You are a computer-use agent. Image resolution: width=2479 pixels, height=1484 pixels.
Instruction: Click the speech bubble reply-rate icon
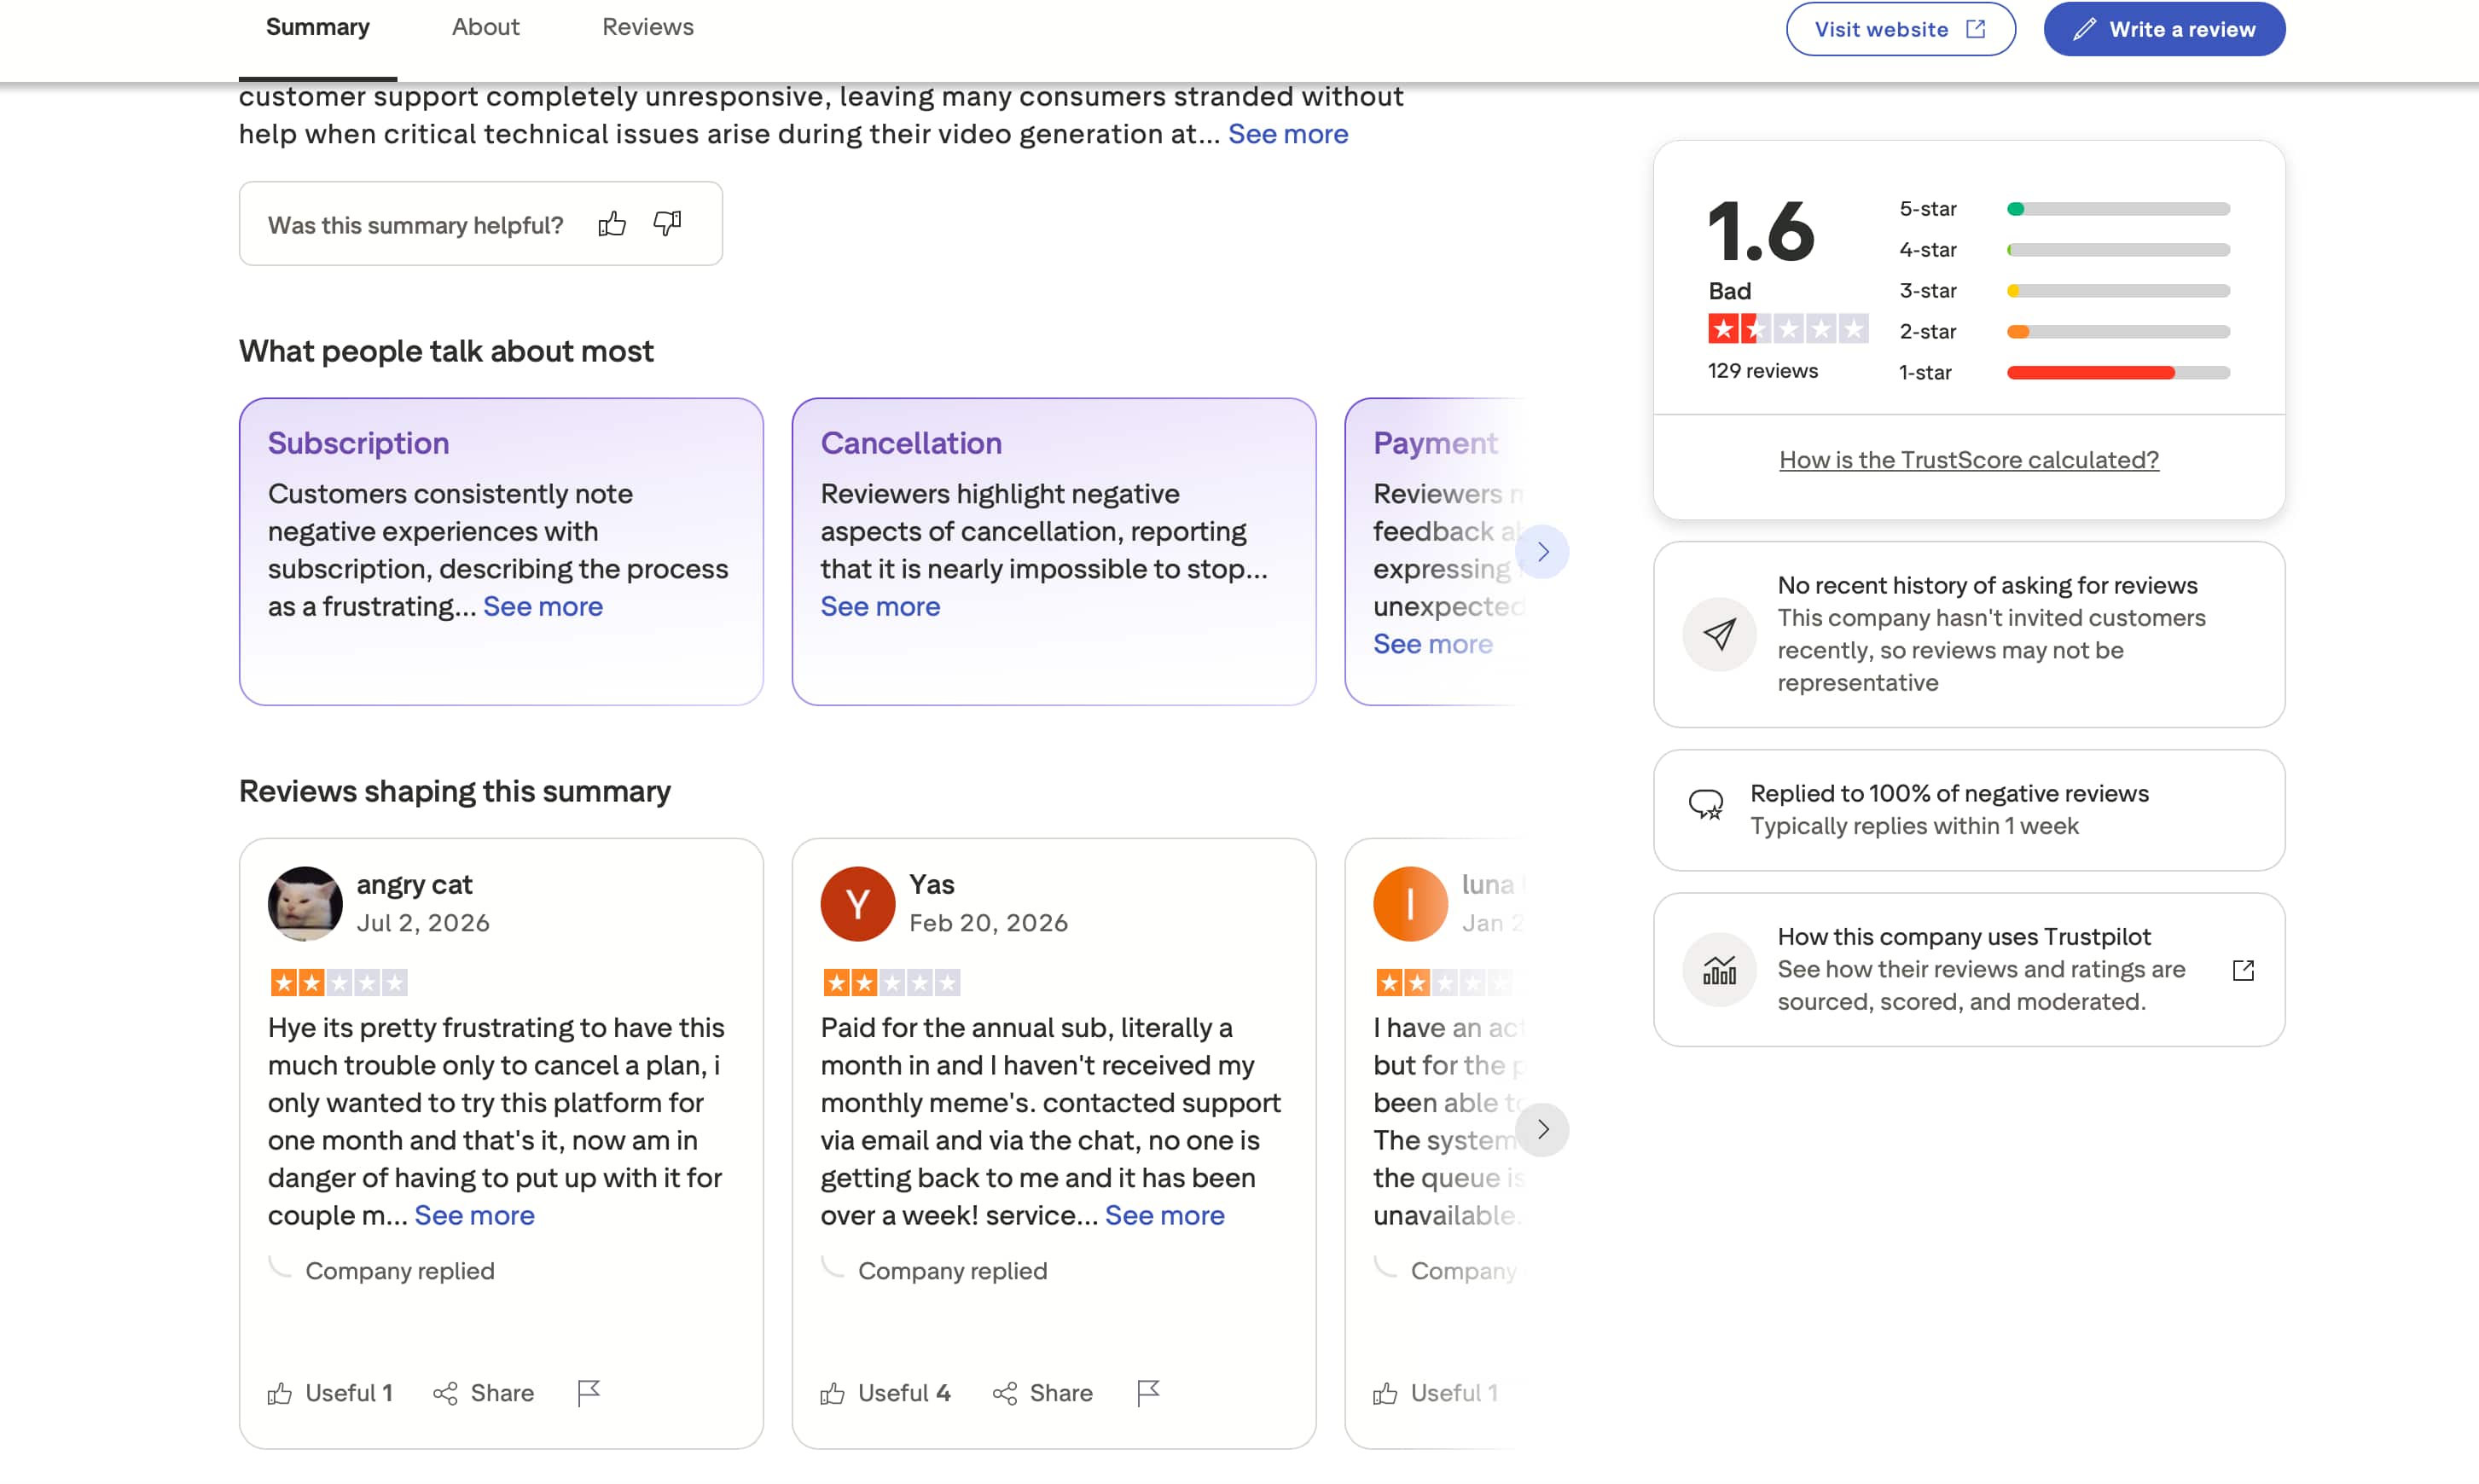pyautogui.click(x=1706, y=805)
